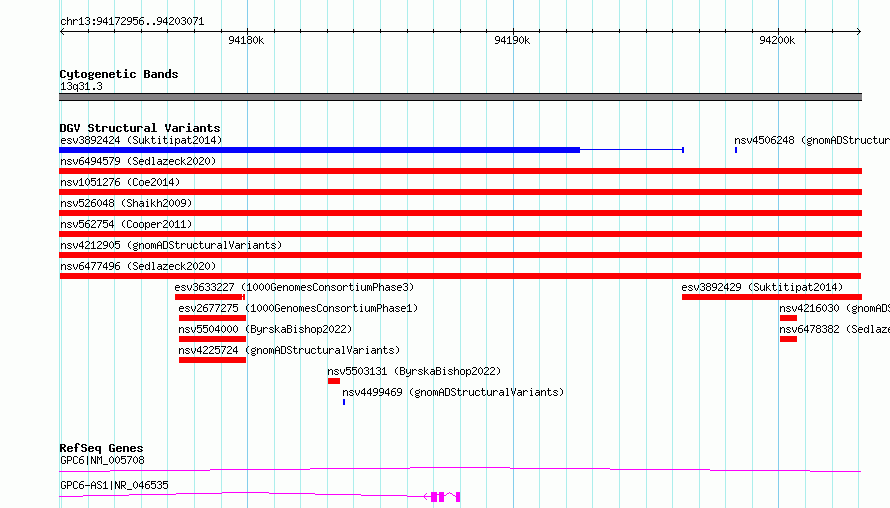The image size is (890, 508).
Task: Select the blue esv3892424 variant bar
Action: coord(371,150)
